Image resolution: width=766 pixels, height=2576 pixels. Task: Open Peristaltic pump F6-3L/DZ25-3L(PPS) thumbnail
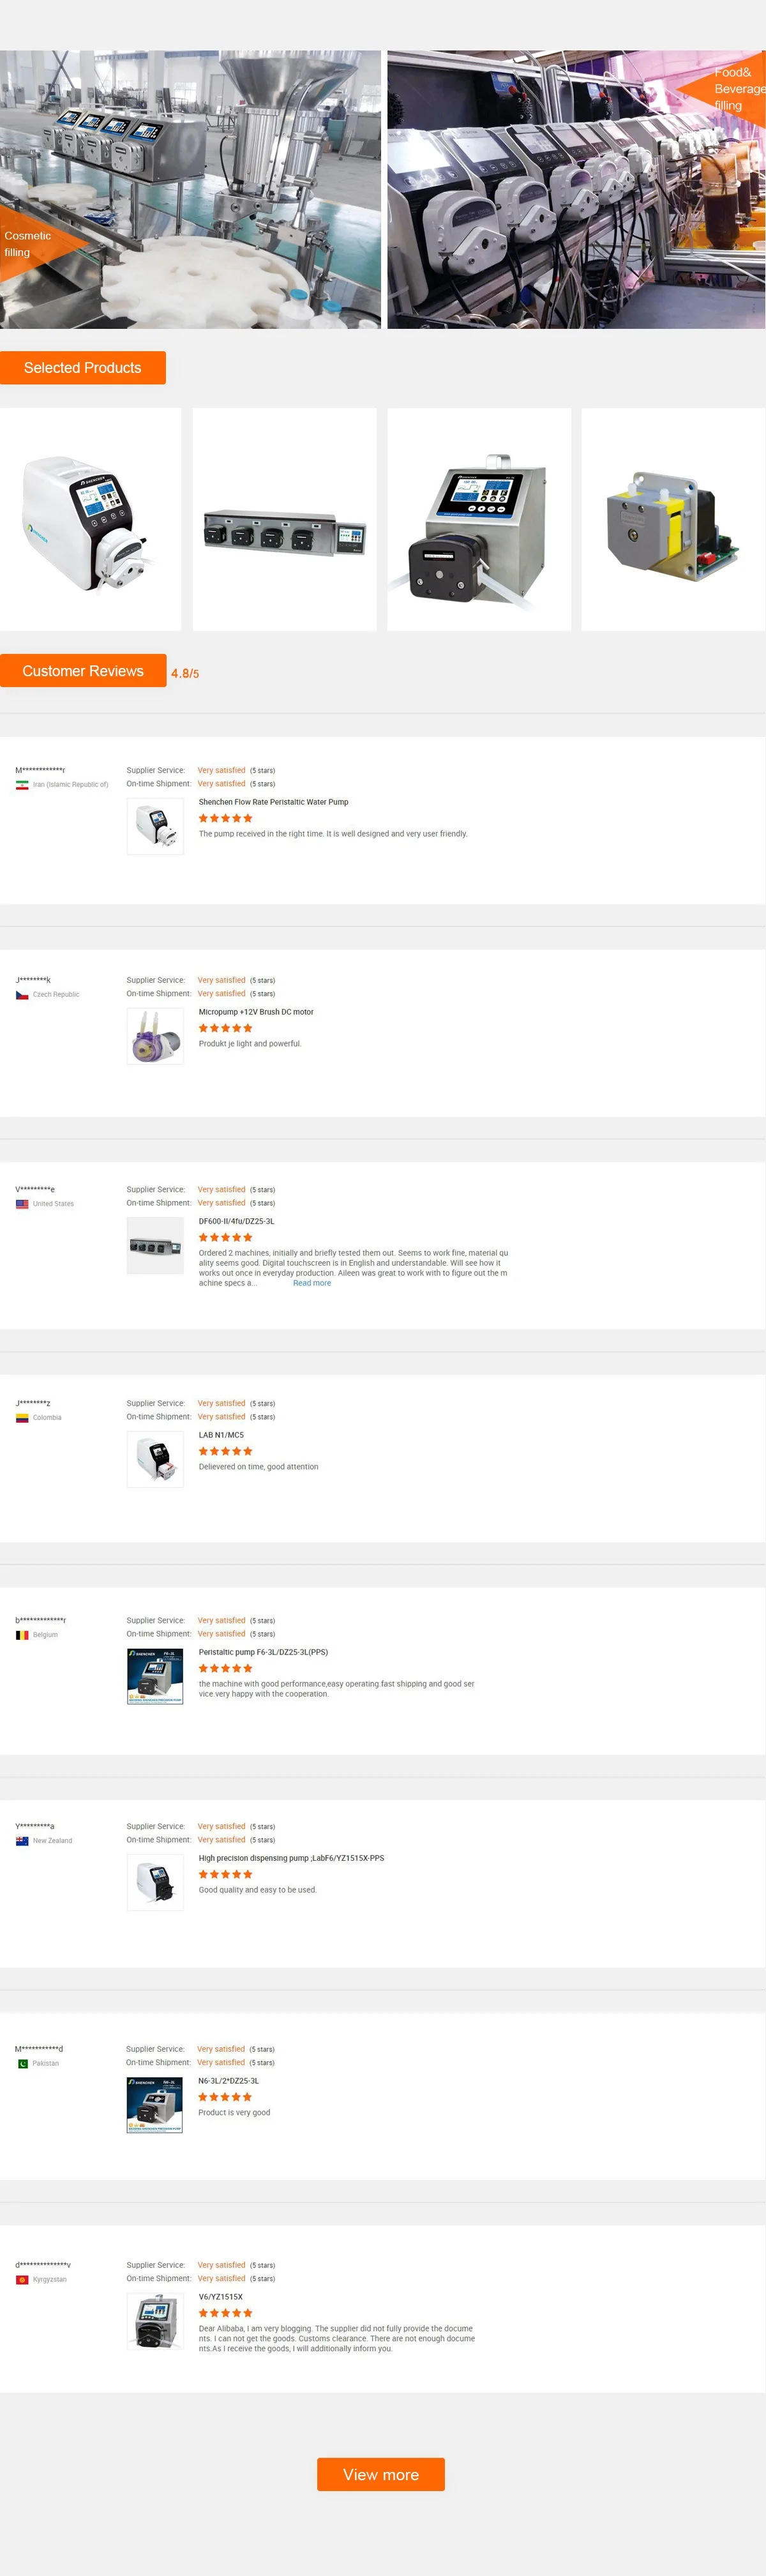point(155,1676)
